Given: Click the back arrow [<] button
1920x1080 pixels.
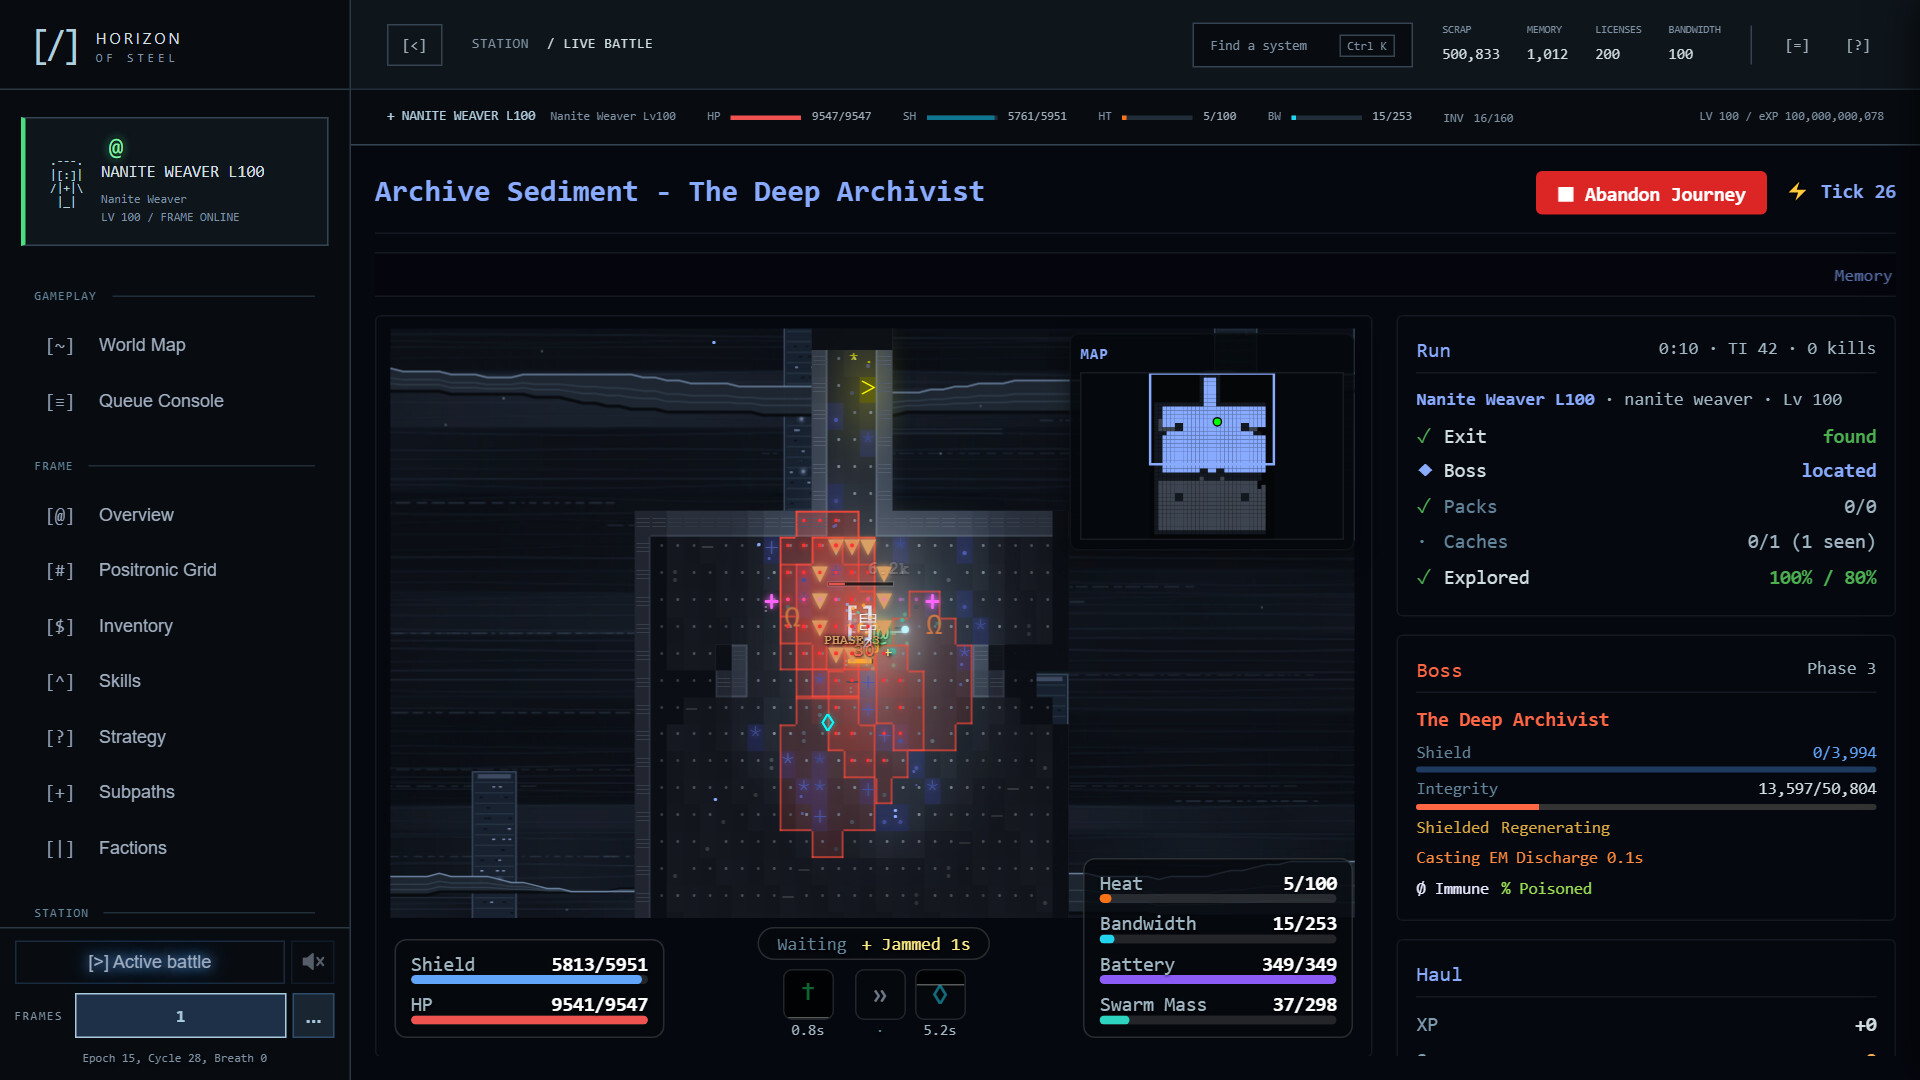Looking at the screenshot, I should coord(414,45).
